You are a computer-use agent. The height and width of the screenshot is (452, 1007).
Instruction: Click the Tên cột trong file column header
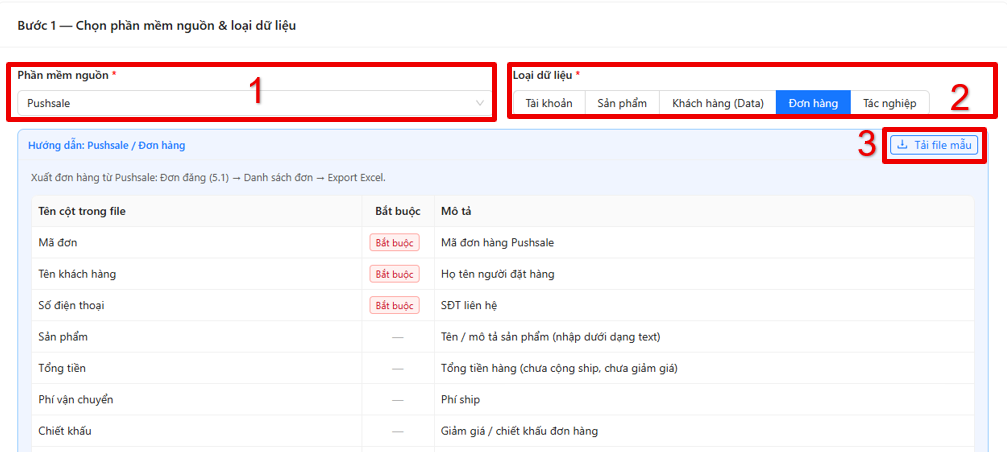click(x=82, y=211)
